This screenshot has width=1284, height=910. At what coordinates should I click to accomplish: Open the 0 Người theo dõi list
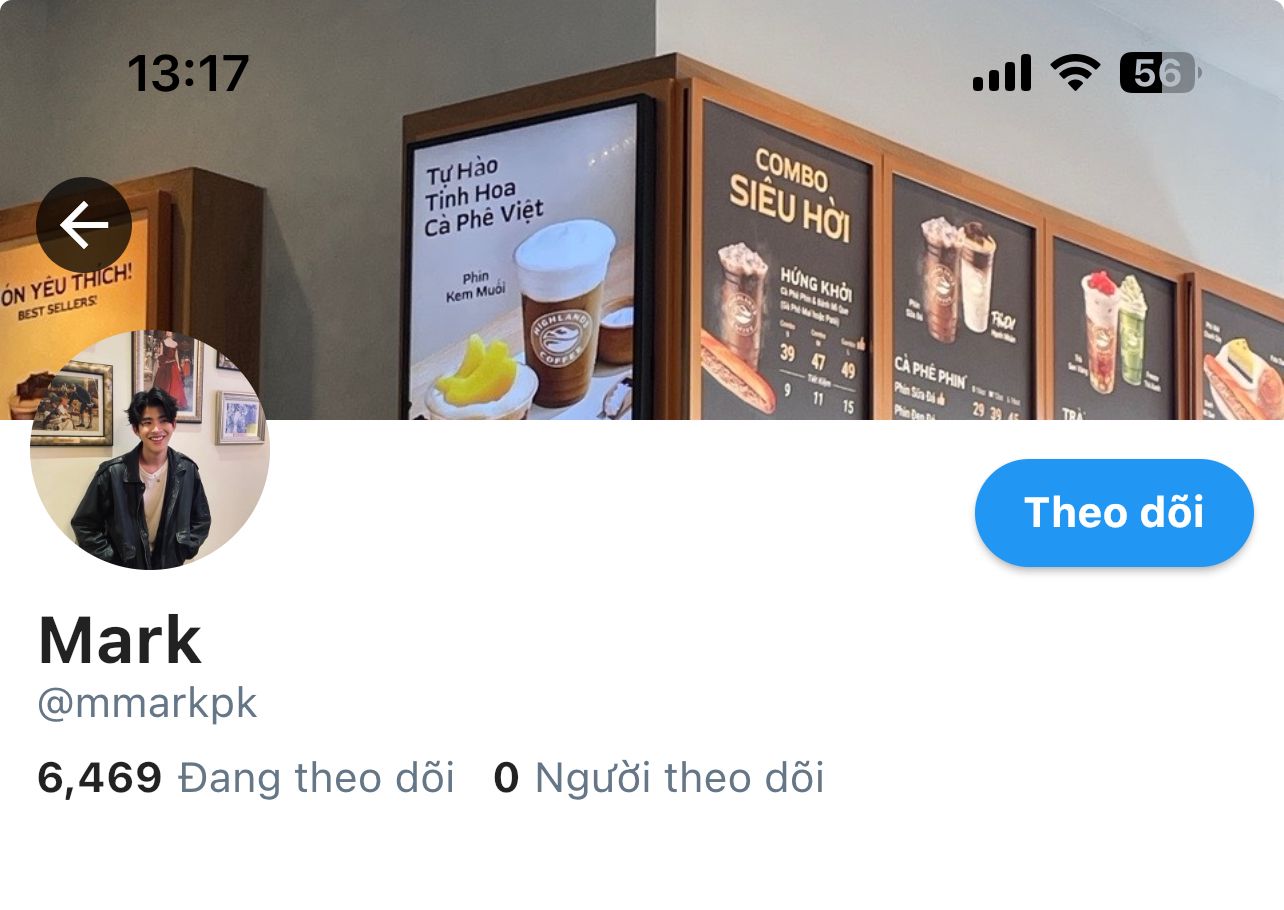pyautogui.click(x=659, y=778)
